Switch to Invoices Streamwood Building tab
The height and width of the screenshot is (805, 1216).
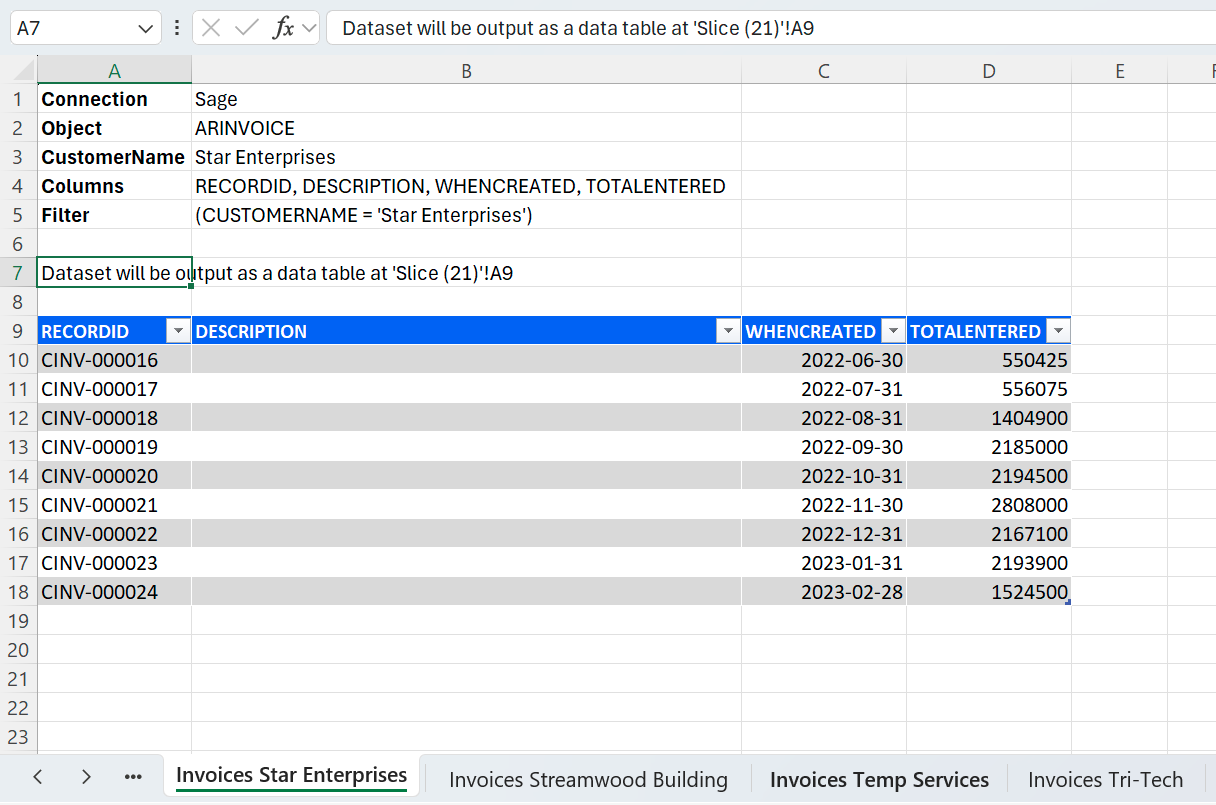(x=588, y=779)
